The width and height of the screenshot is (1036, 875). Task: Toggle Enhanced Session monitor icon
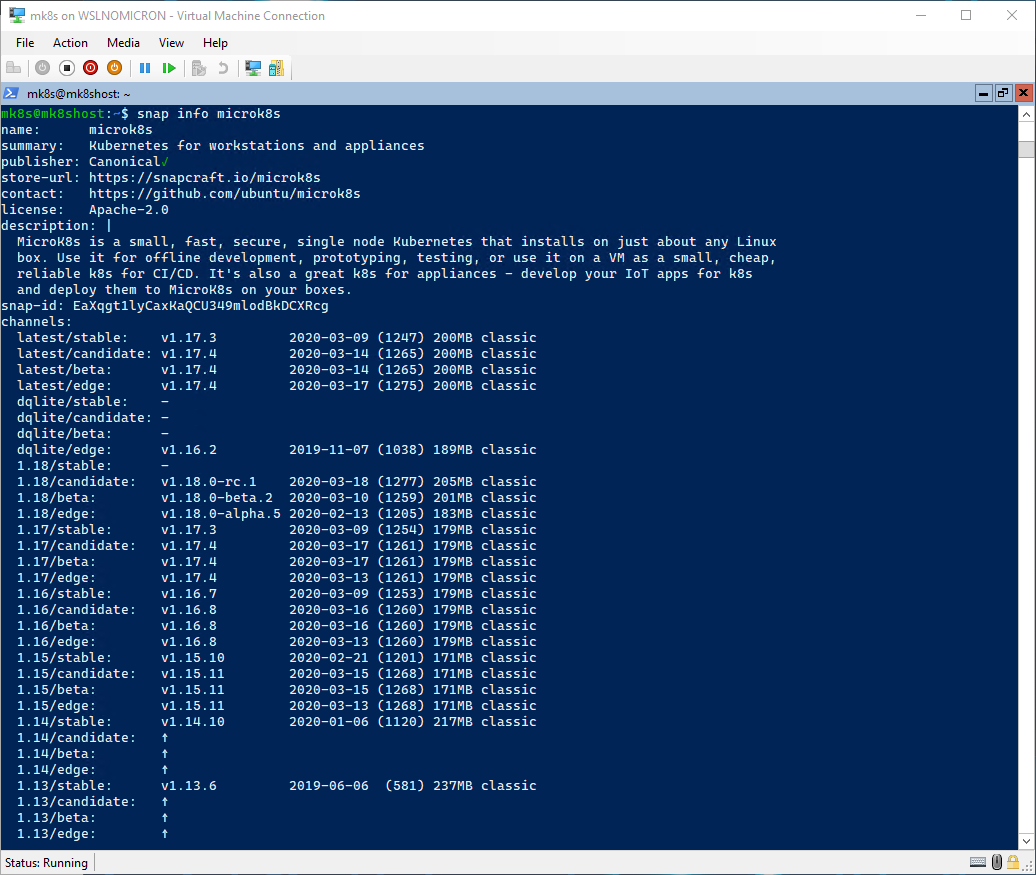tap(253, 68)
